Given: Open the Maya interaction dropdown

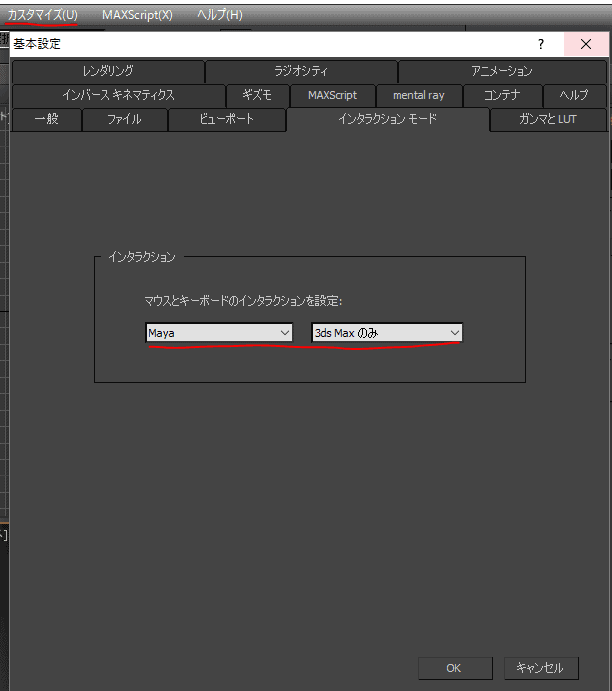Looking at the screenshot, I should 219,333.
